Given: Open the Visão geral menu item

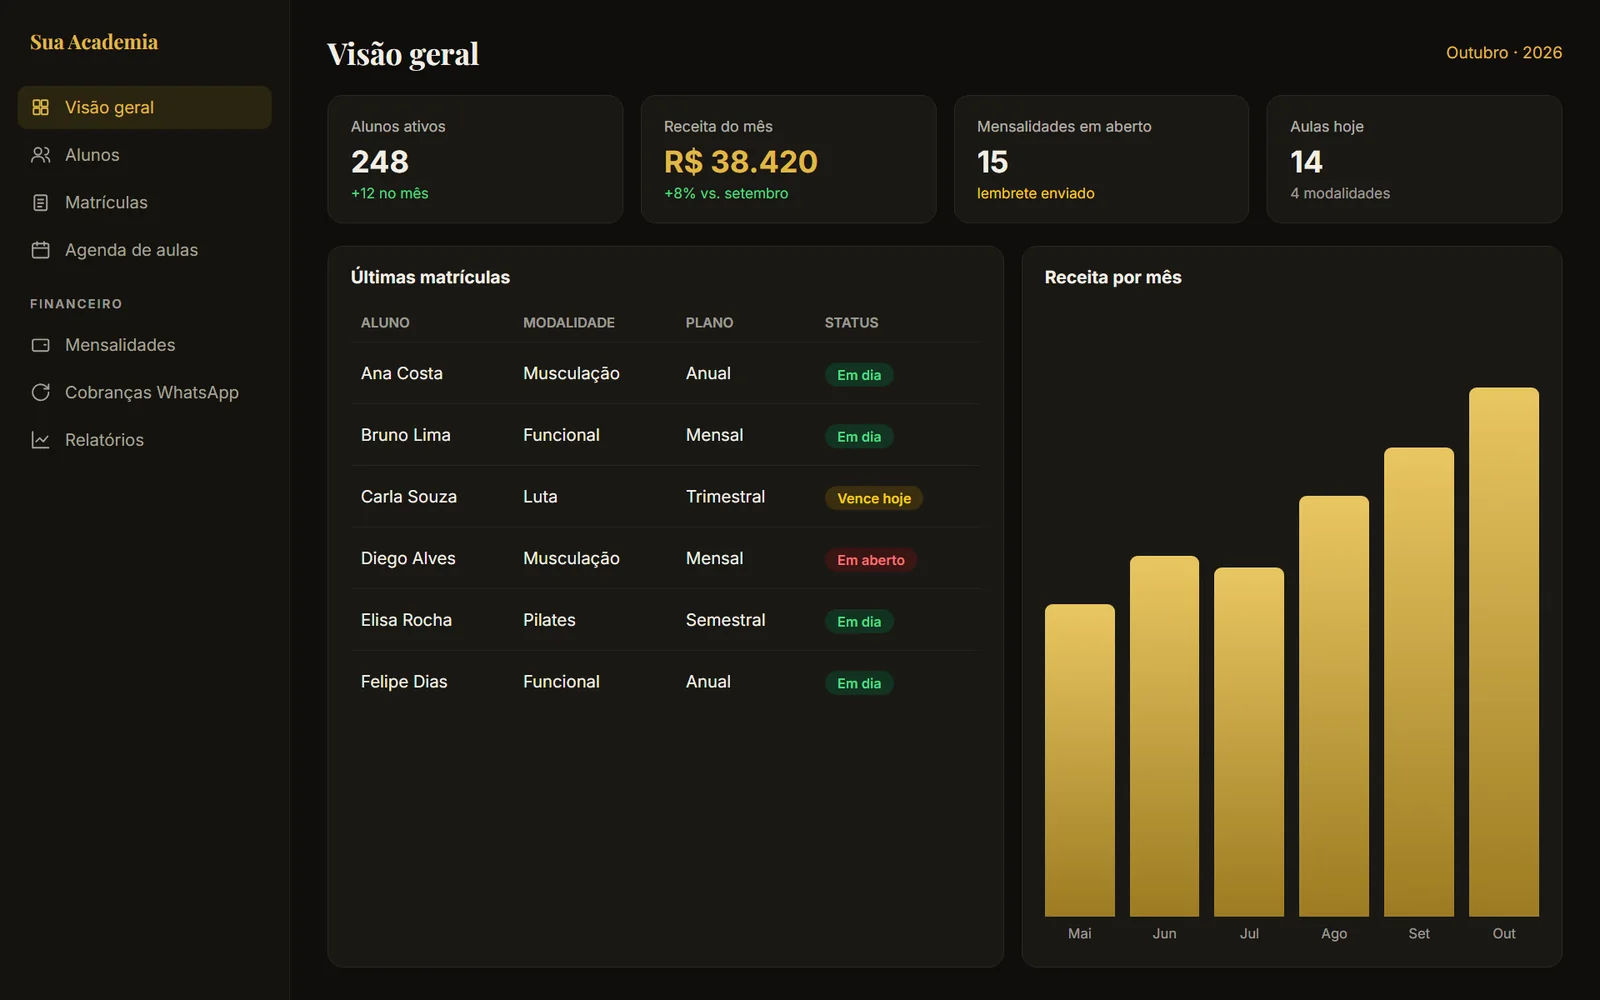Looking at the screenshot, I should 144,107.
